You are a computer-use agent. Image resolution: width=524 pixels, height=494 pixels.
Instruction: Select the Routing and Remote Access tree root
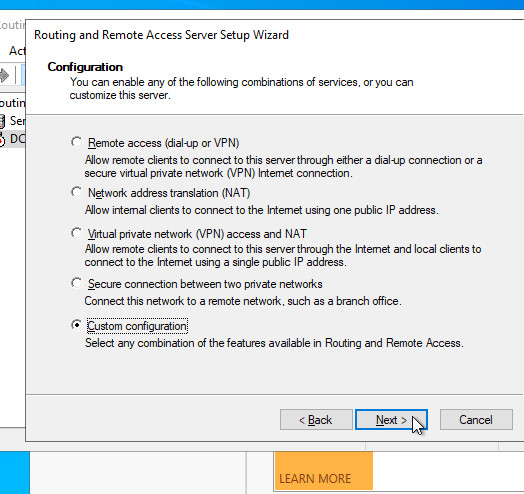pyautogui.click(x=13, y=103)
